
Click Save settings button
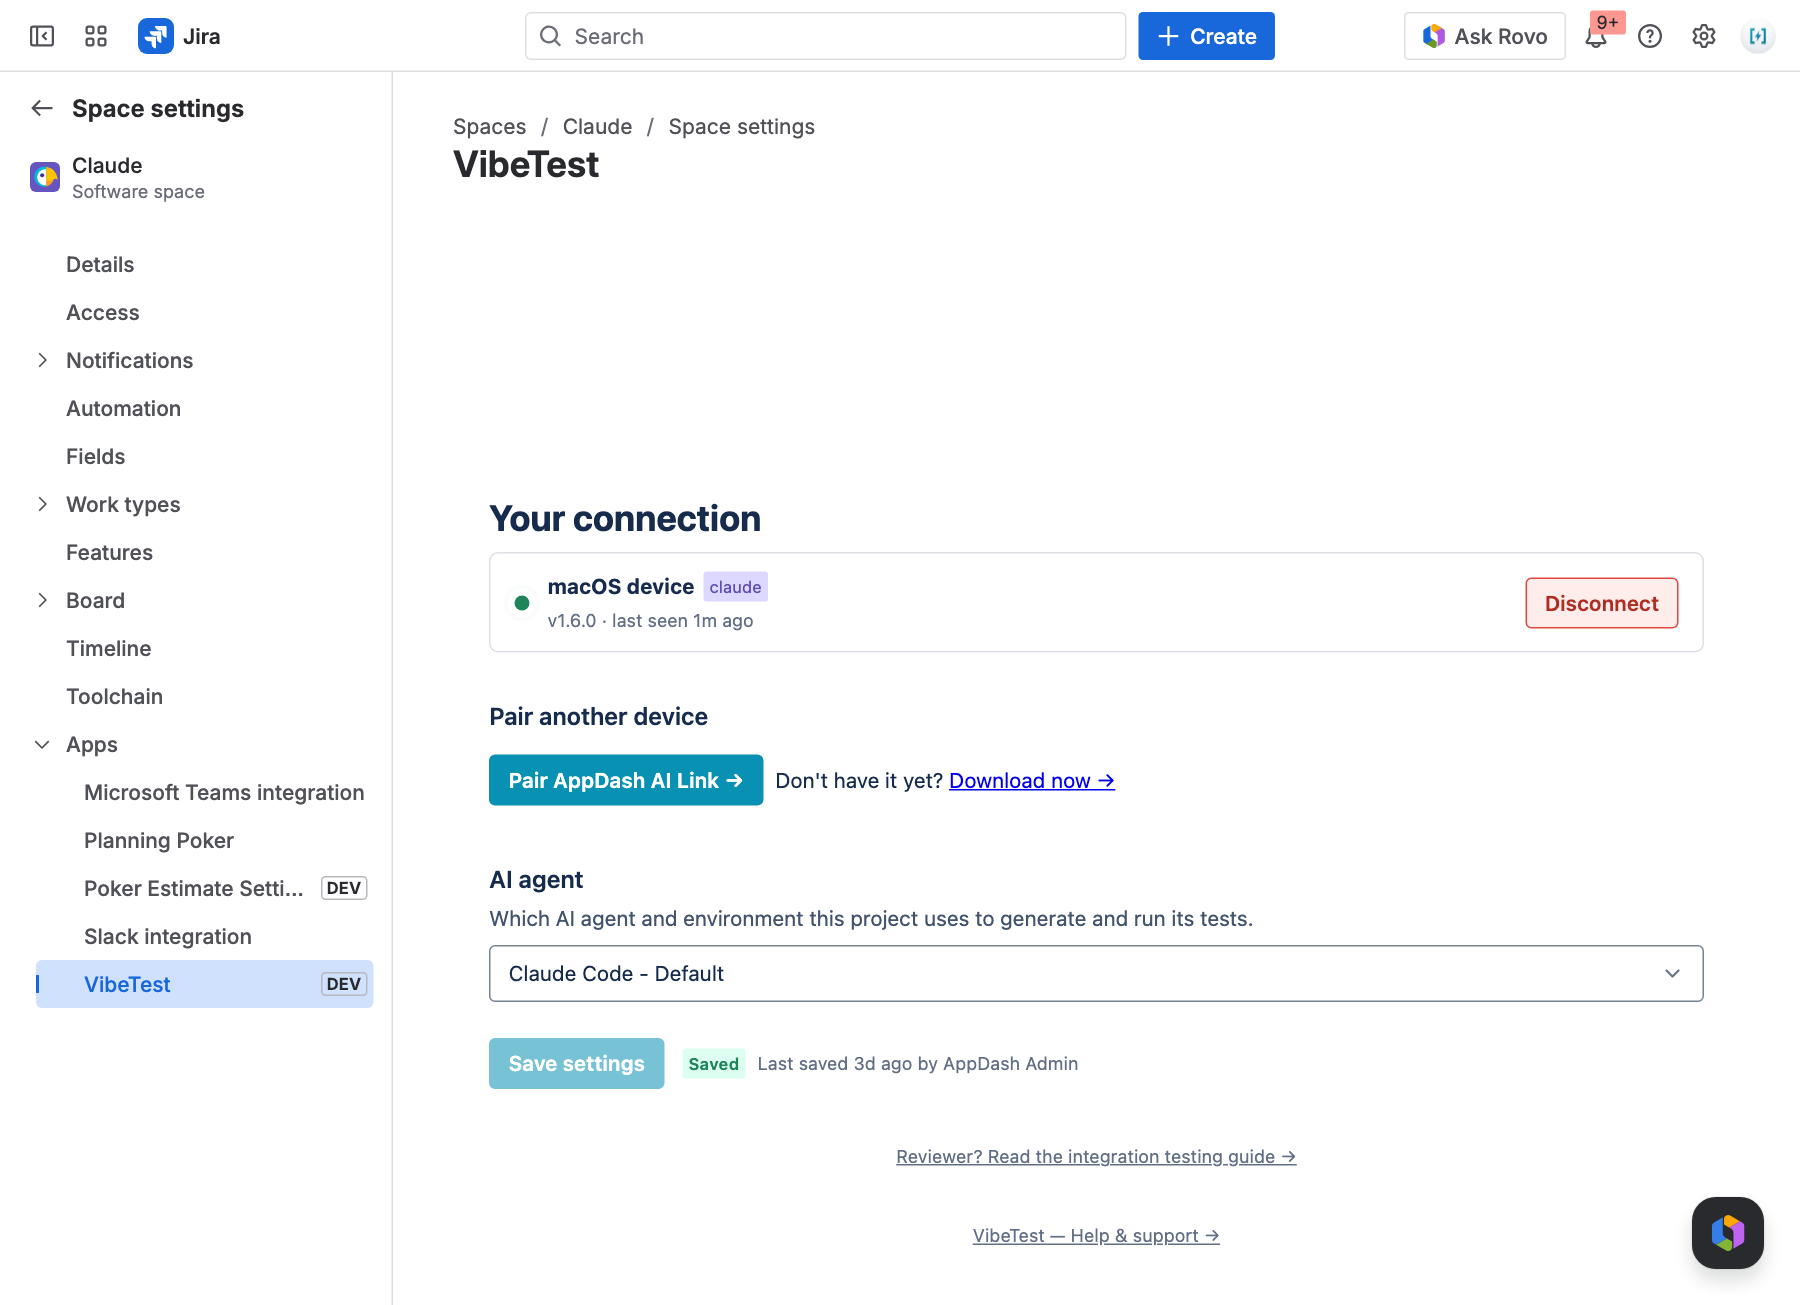tap(576, 1063)
